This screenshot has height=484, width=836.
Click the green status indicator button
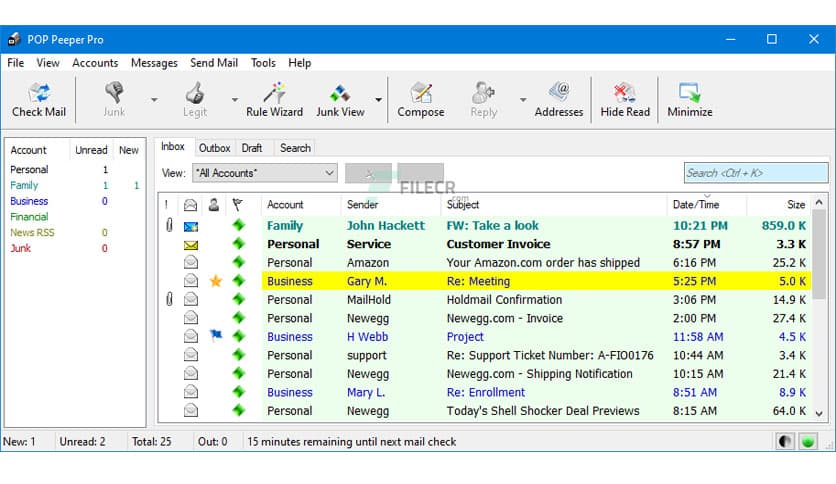point(808,441)
